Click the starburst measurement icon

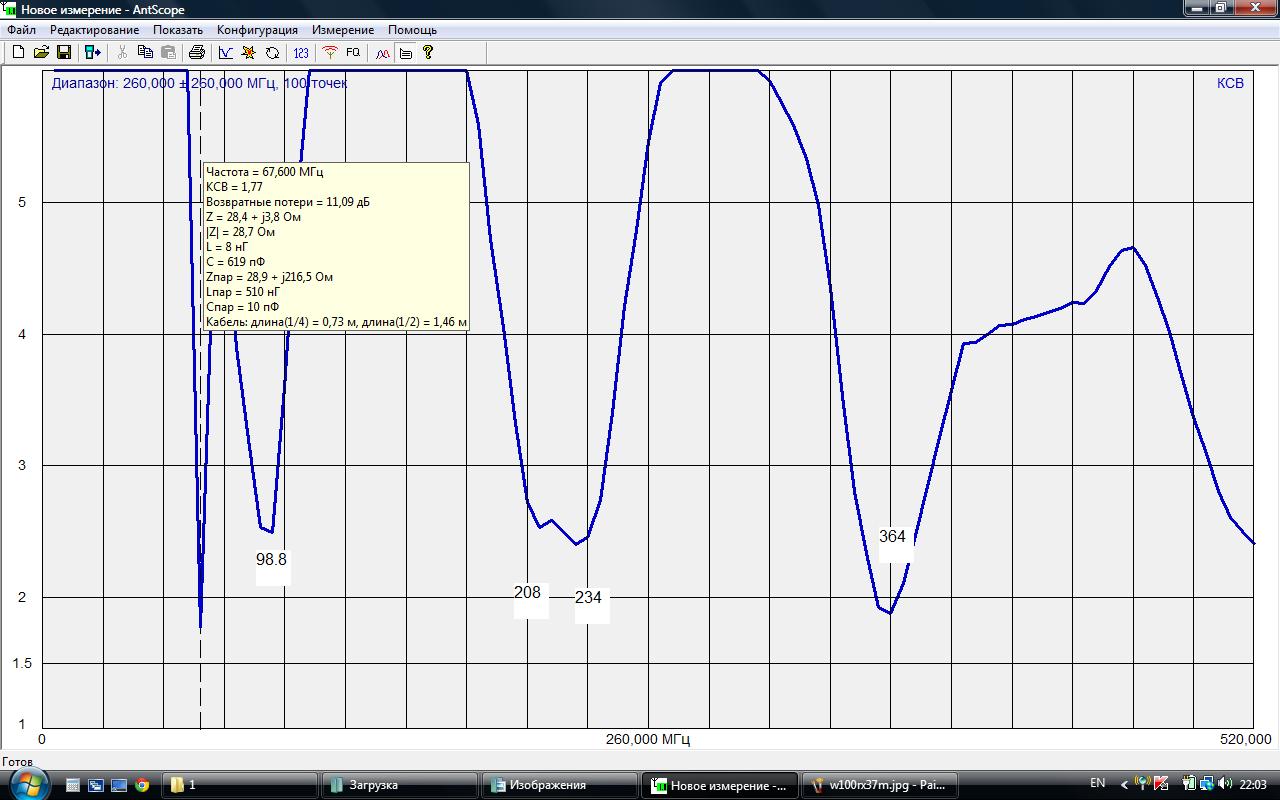tap(249, 52)
